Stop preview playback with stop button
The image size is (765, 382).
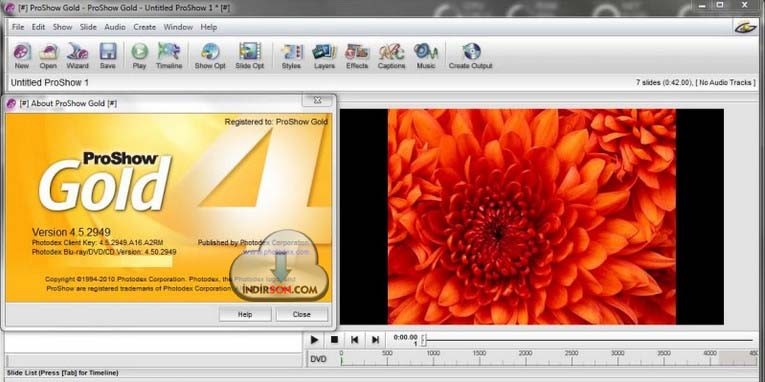[x=334, y=340]
